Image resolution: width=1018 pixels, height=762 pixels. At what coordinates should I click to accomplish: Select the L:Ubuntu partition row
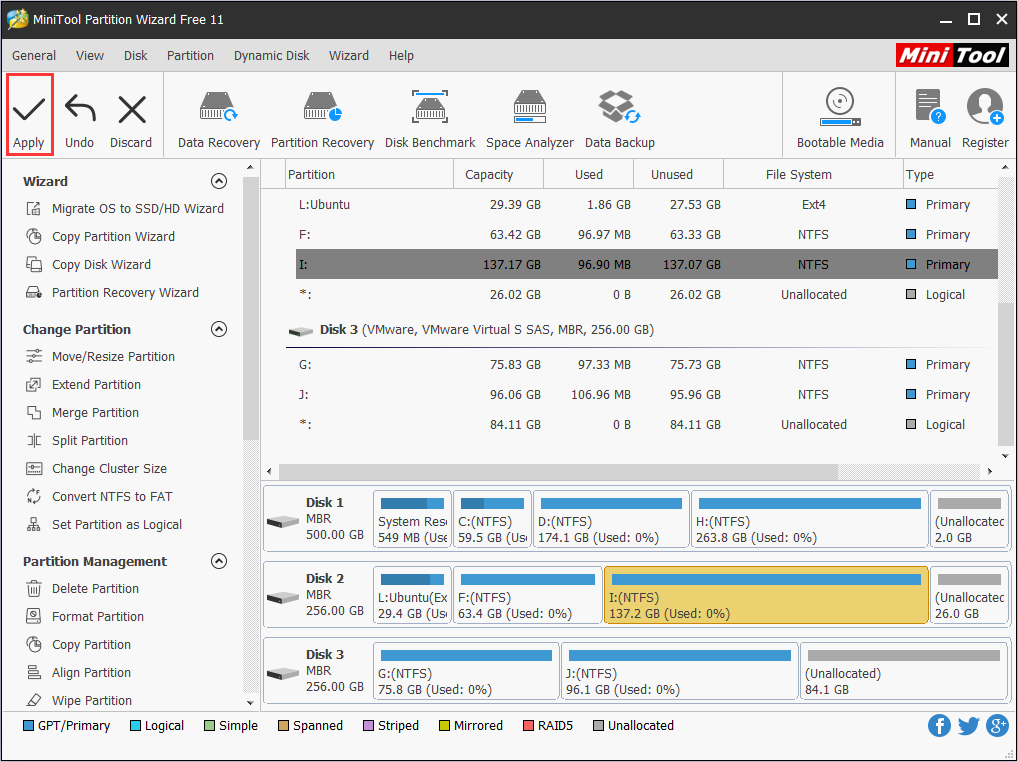click(647, 204)
